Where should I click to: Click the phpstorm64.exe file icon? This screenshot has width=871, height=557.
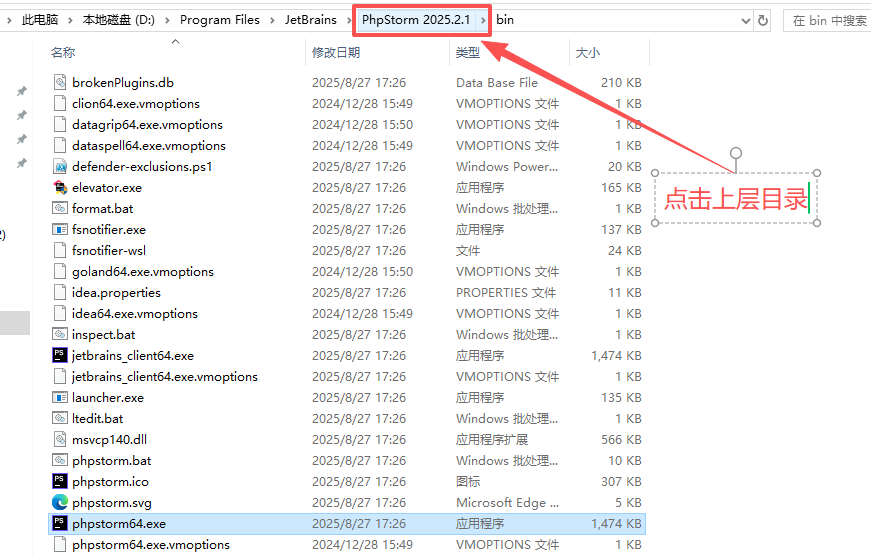coord(59,523)
